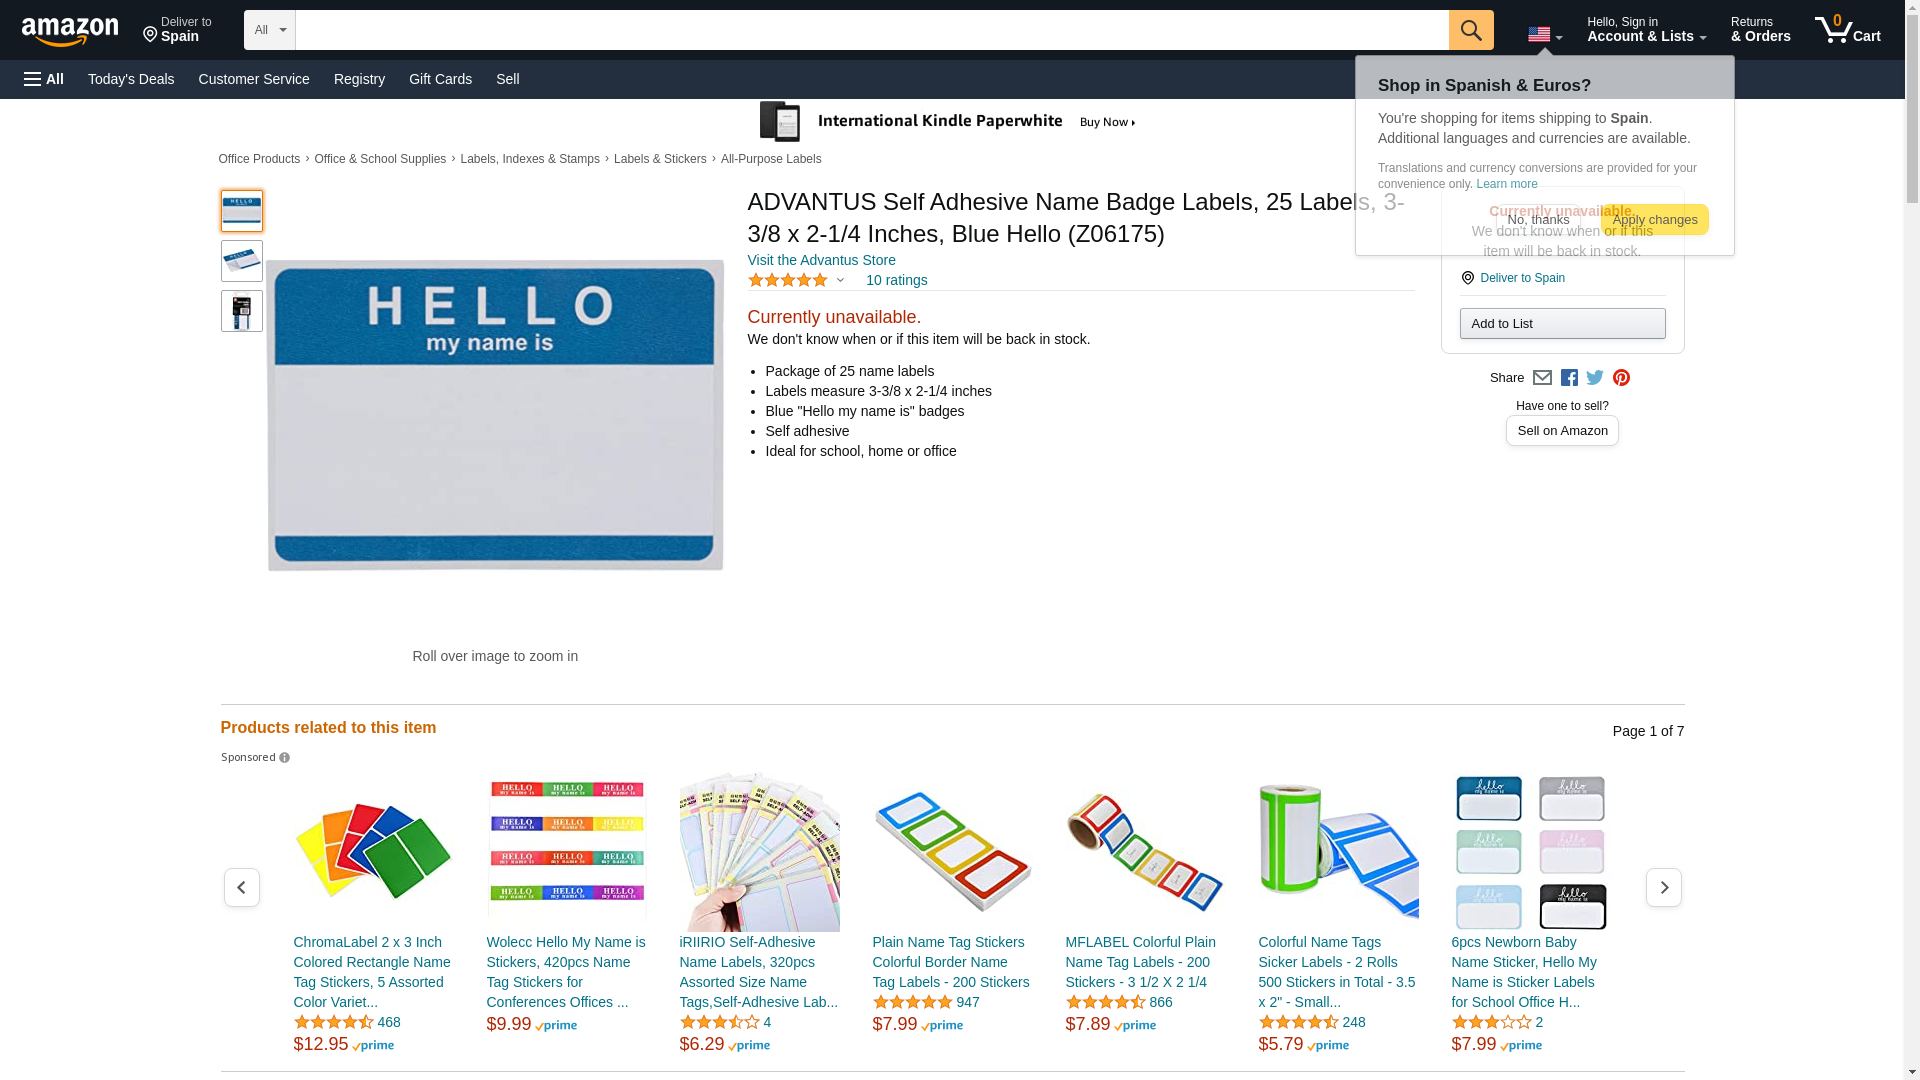This screenshot has height=1080, width=1920.
Task: Click inside the search text field
Action: [872, 30]
